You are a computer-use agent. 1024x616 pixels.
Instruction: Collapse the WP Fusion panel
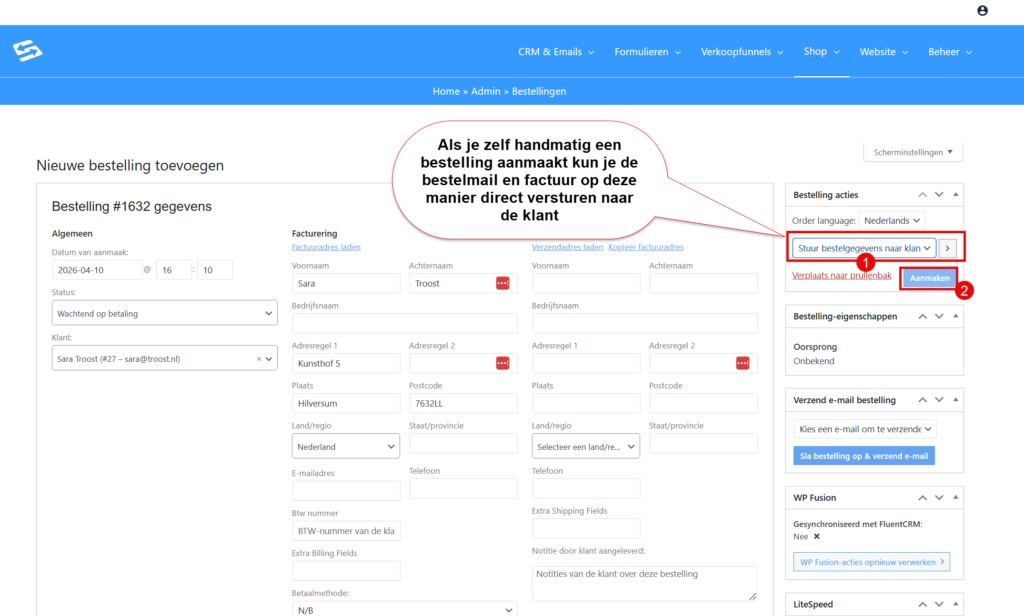[954, 497]
